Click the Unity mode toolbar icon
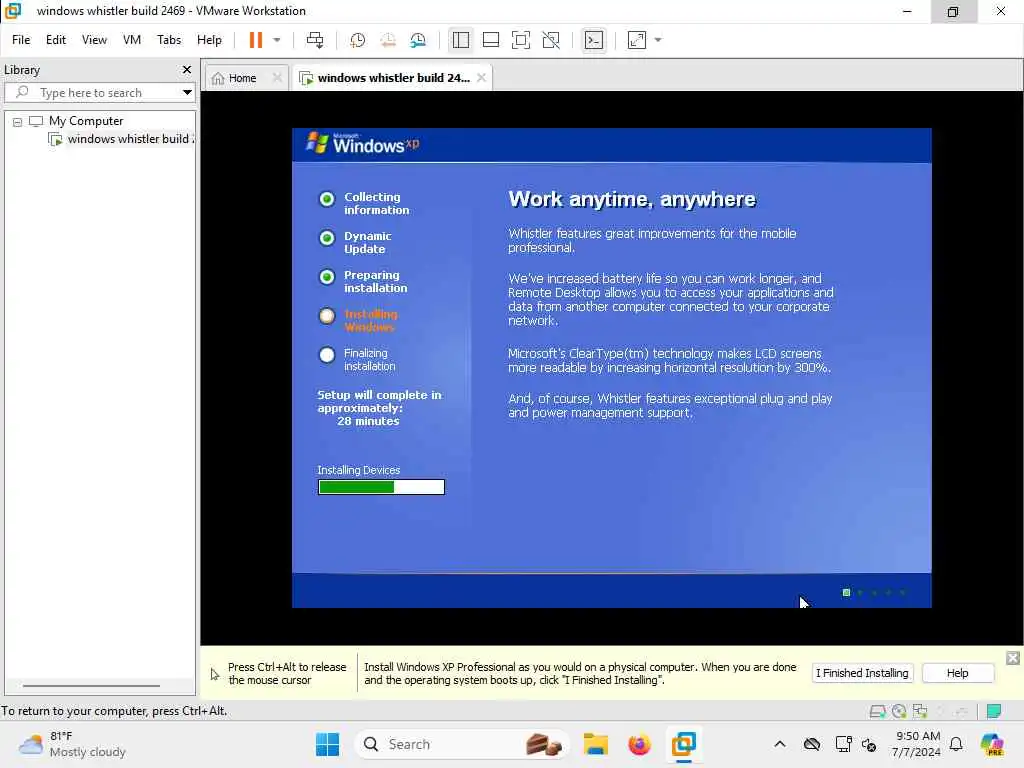Viewport: 1024px width, 768px height. coord(551,40)
